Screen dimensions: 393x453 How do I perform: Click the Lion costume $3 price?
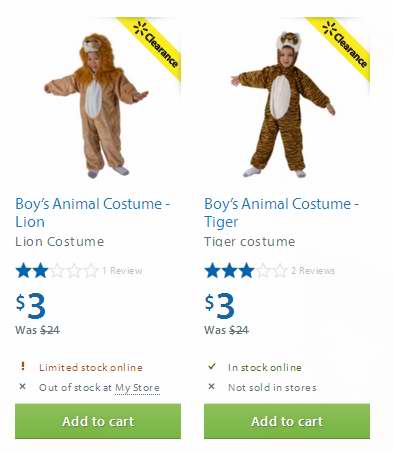(31, 306)
